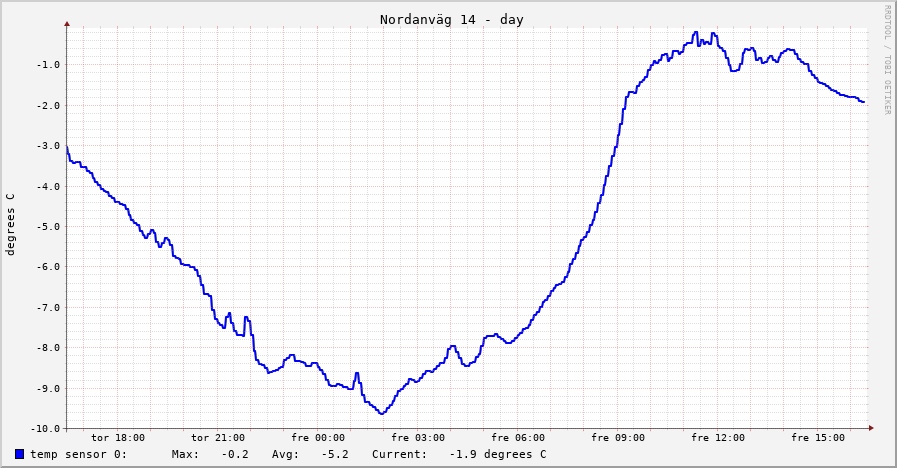This screenshot has height=468, width=897.
Task: Click the Current value -1.9 degrees C
Action: click(497, 454)
